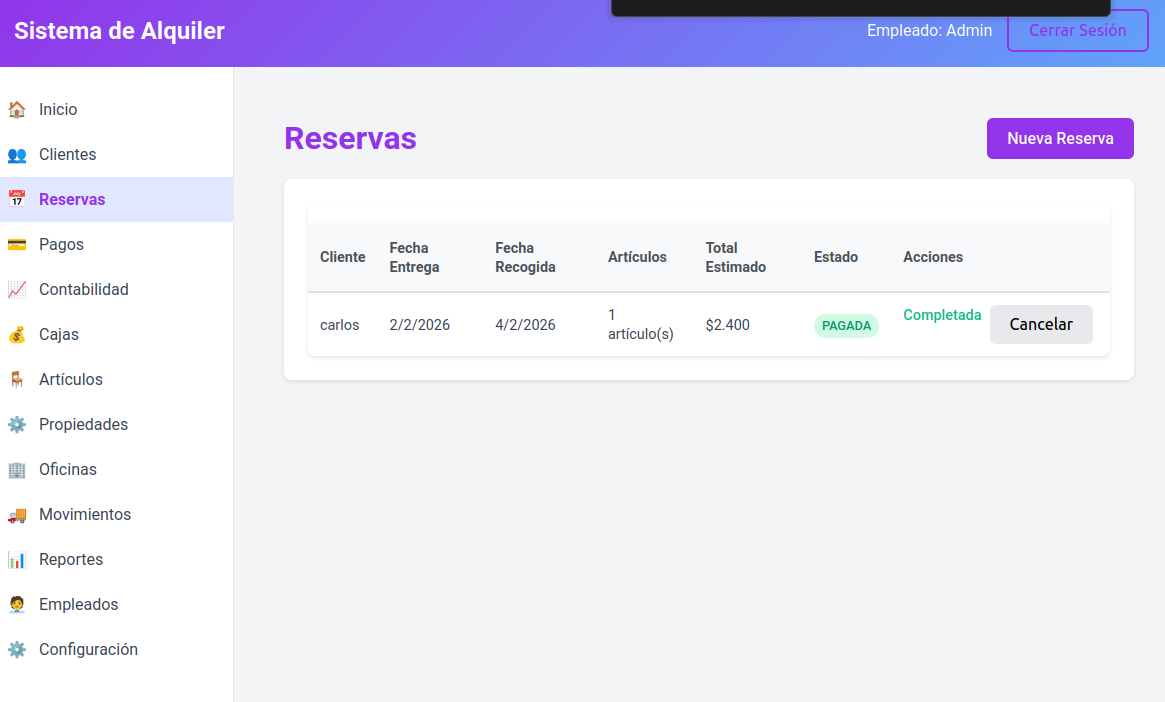Click the money bag icon beside Cajas
The width and height of the screenshot is (1165, 702).
coord(17,334)
